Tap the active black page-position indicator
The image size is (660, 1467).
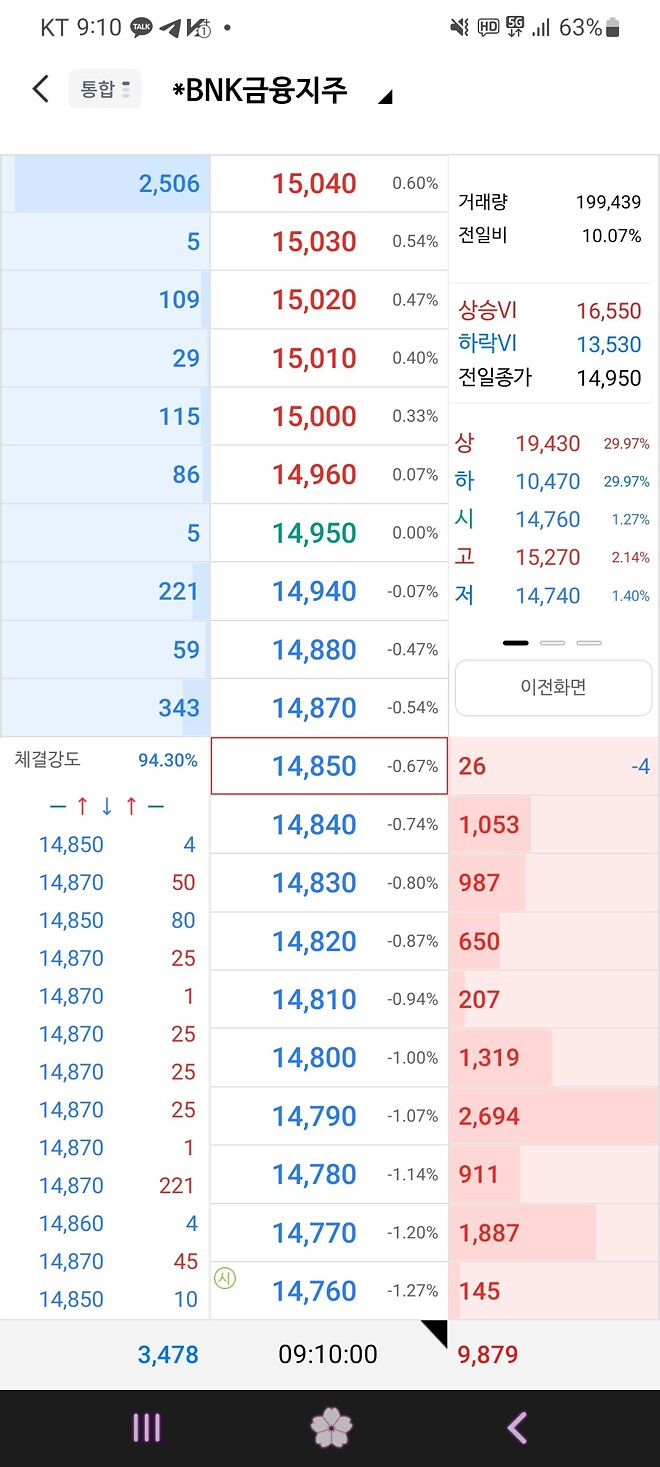pos(515,643)
